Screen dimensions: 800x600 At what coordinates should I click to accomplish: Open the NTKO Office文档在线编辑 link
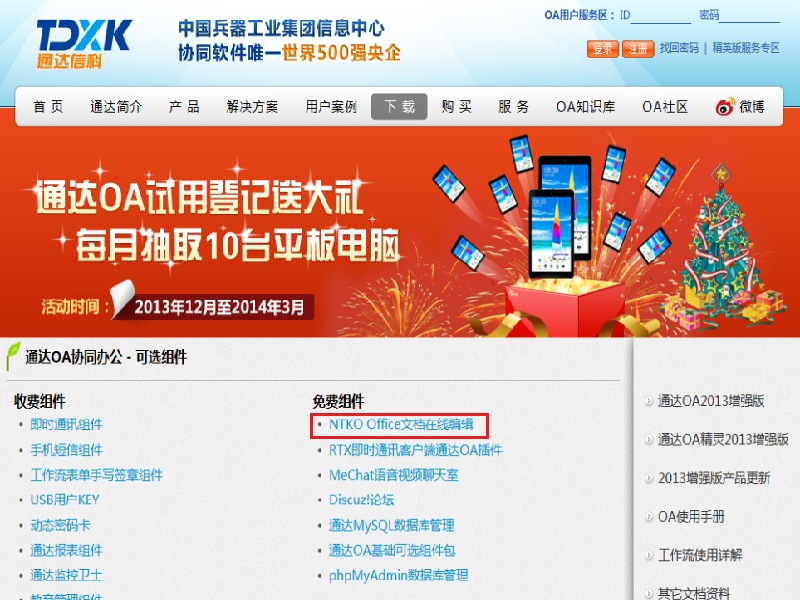(401, 424)
